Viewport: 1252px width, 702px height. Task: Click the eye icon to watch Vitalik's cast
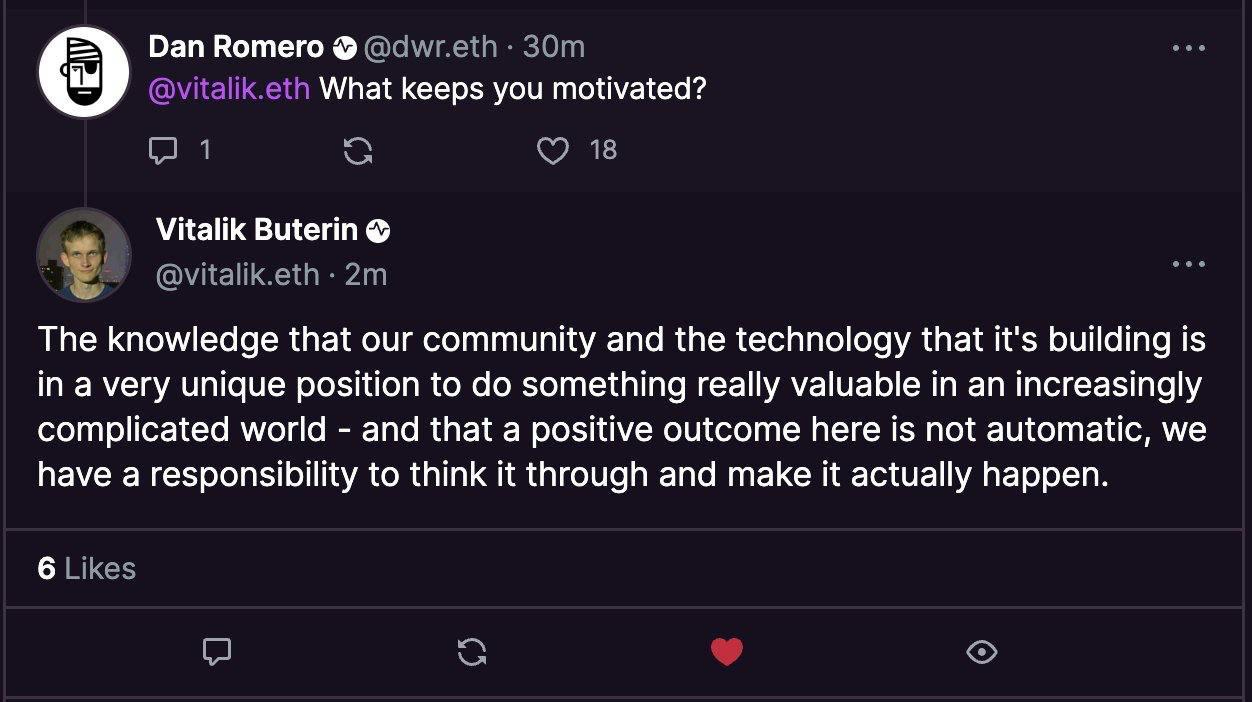click(x=981, y=652)
